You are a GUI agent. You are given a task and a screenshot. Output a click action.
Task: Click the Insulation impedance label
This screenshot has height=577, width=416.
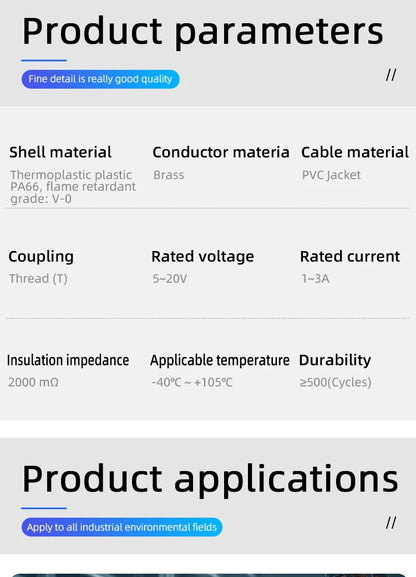(x=68, y=360)
